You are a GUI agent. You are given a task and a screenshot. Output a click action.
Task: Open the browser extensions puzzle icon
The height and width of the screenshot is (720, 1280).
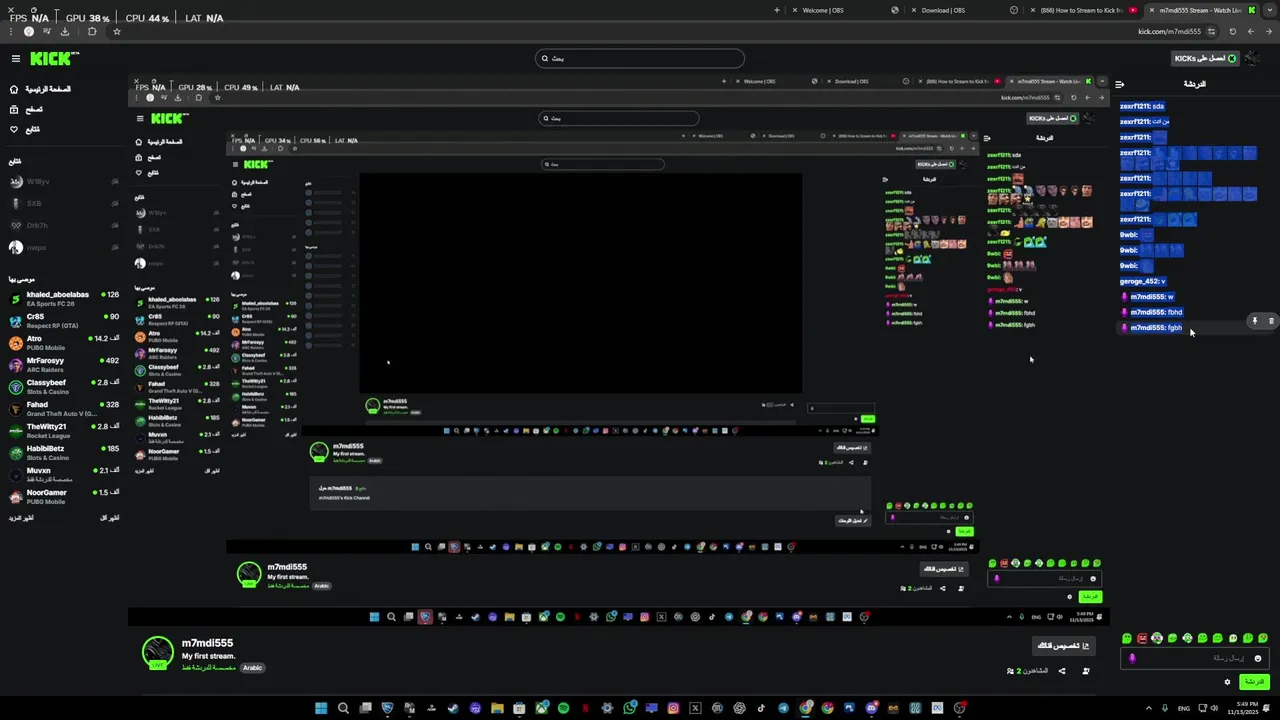click(92, 31)
